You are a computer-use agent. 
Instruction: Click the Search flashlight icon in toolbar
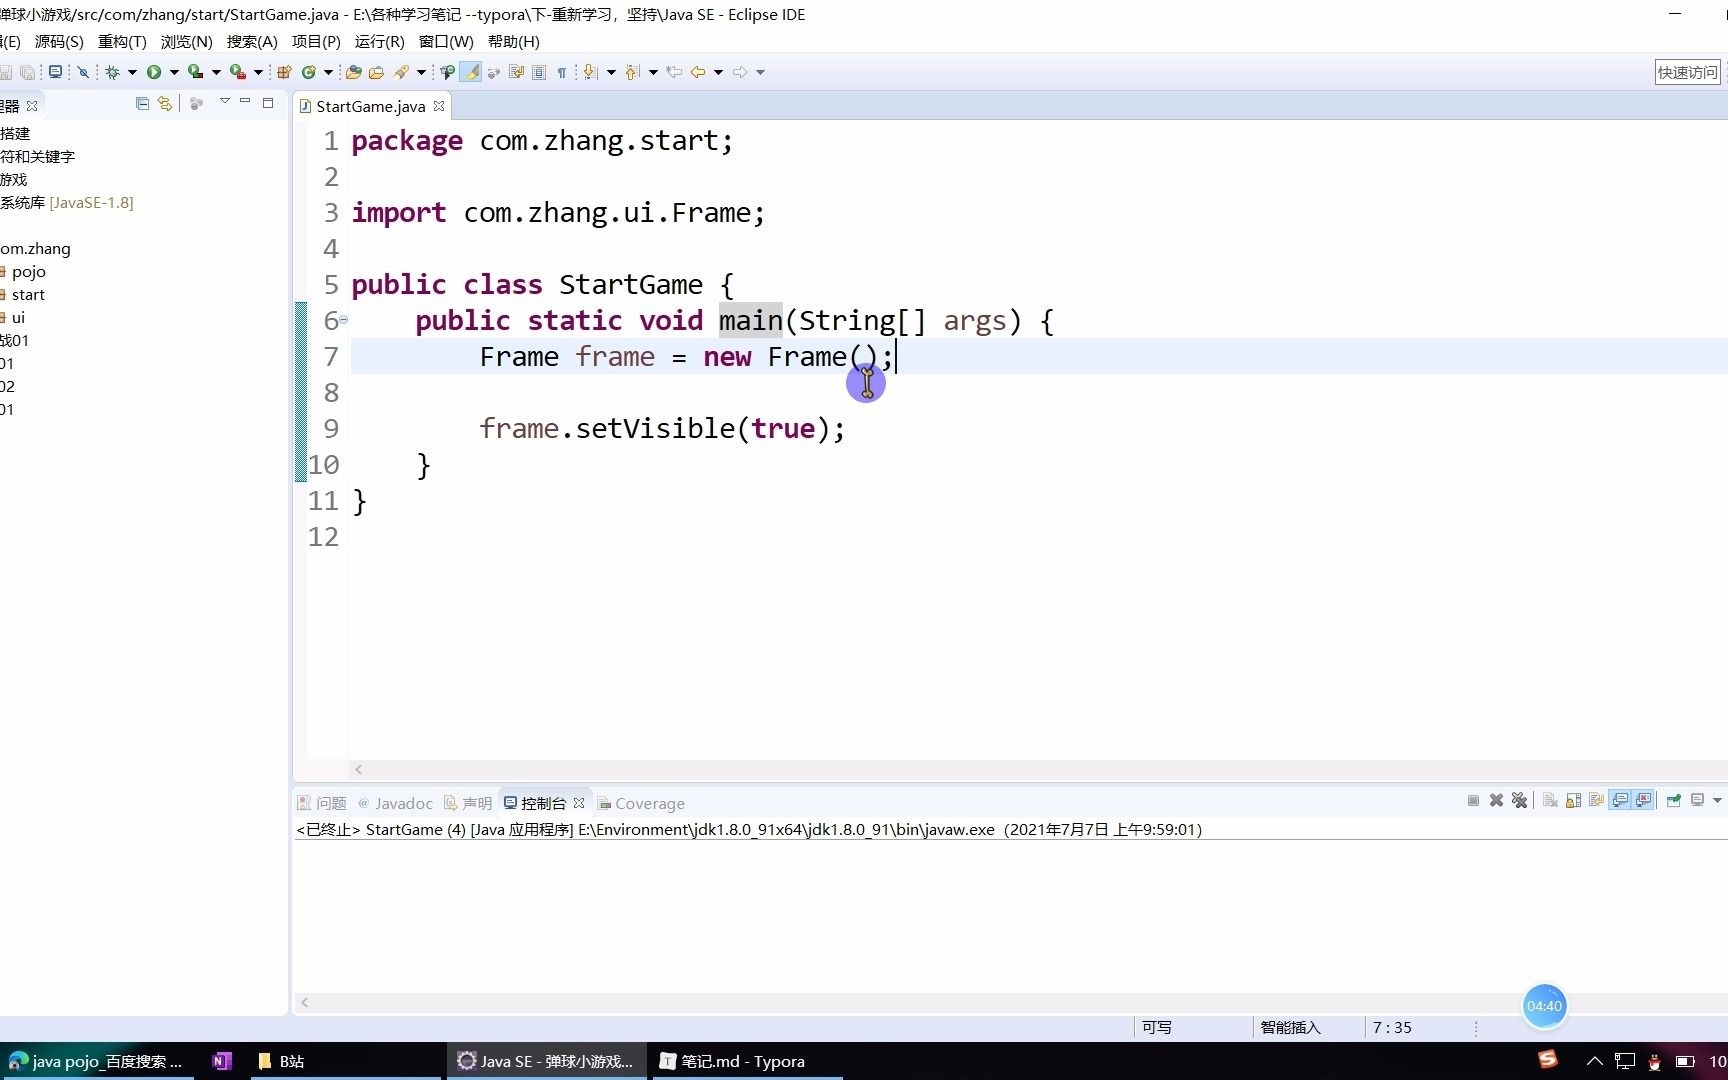[x=400, y=72]
